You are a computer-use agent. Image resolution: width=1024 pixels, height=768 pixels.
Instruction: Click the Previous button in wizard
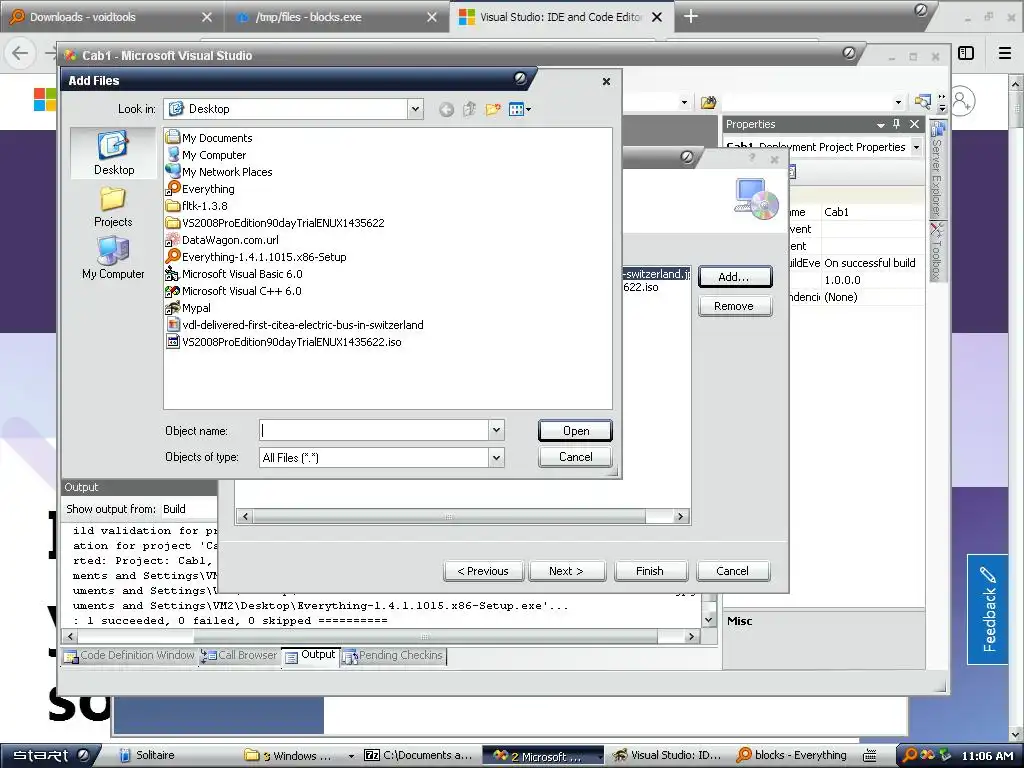(x=483, y=571)
